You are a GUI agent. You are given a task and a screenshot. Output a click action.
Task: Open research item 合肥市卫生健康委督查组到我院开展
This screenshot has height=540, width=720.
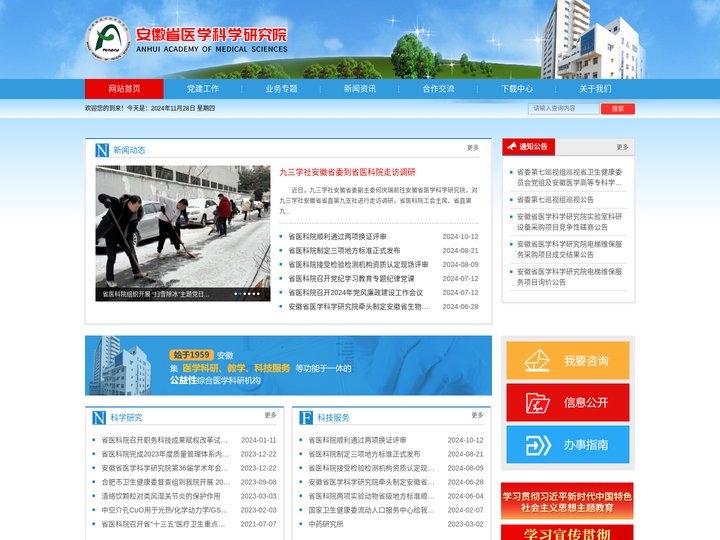coord(166,482)
